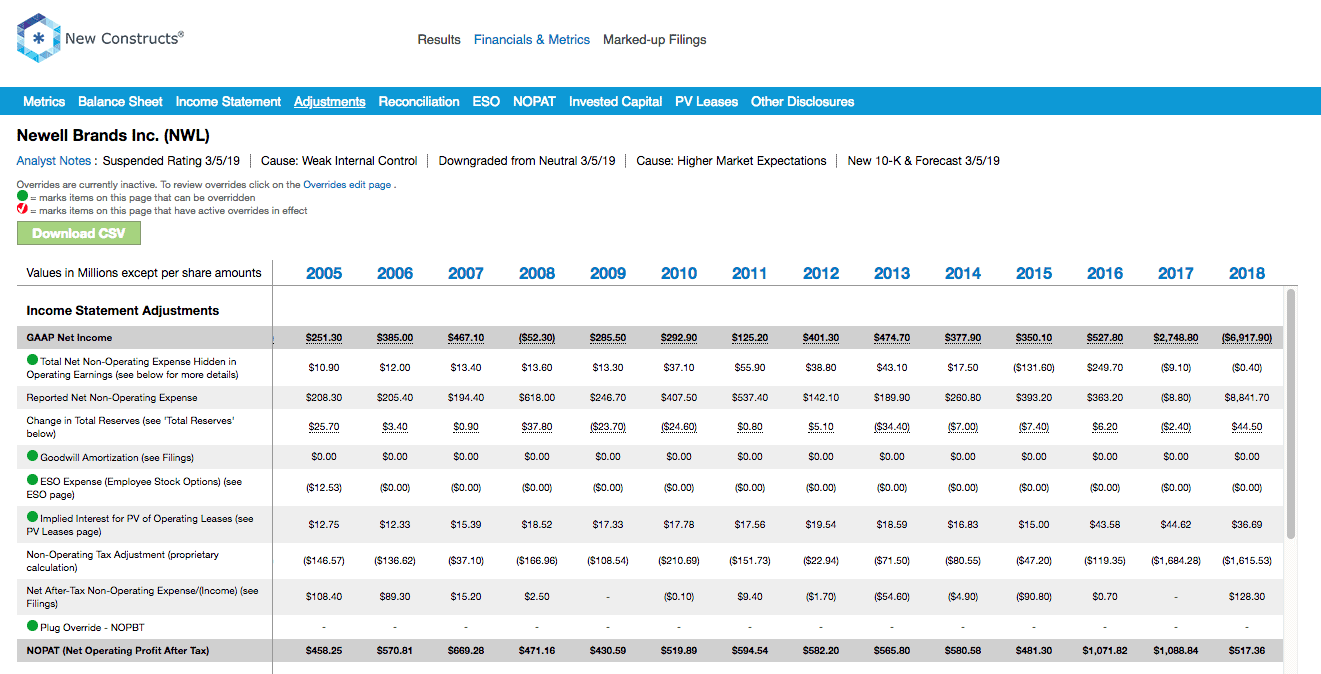
Task: Open the Marked-up Filings tab
Action: pos(655,40)
